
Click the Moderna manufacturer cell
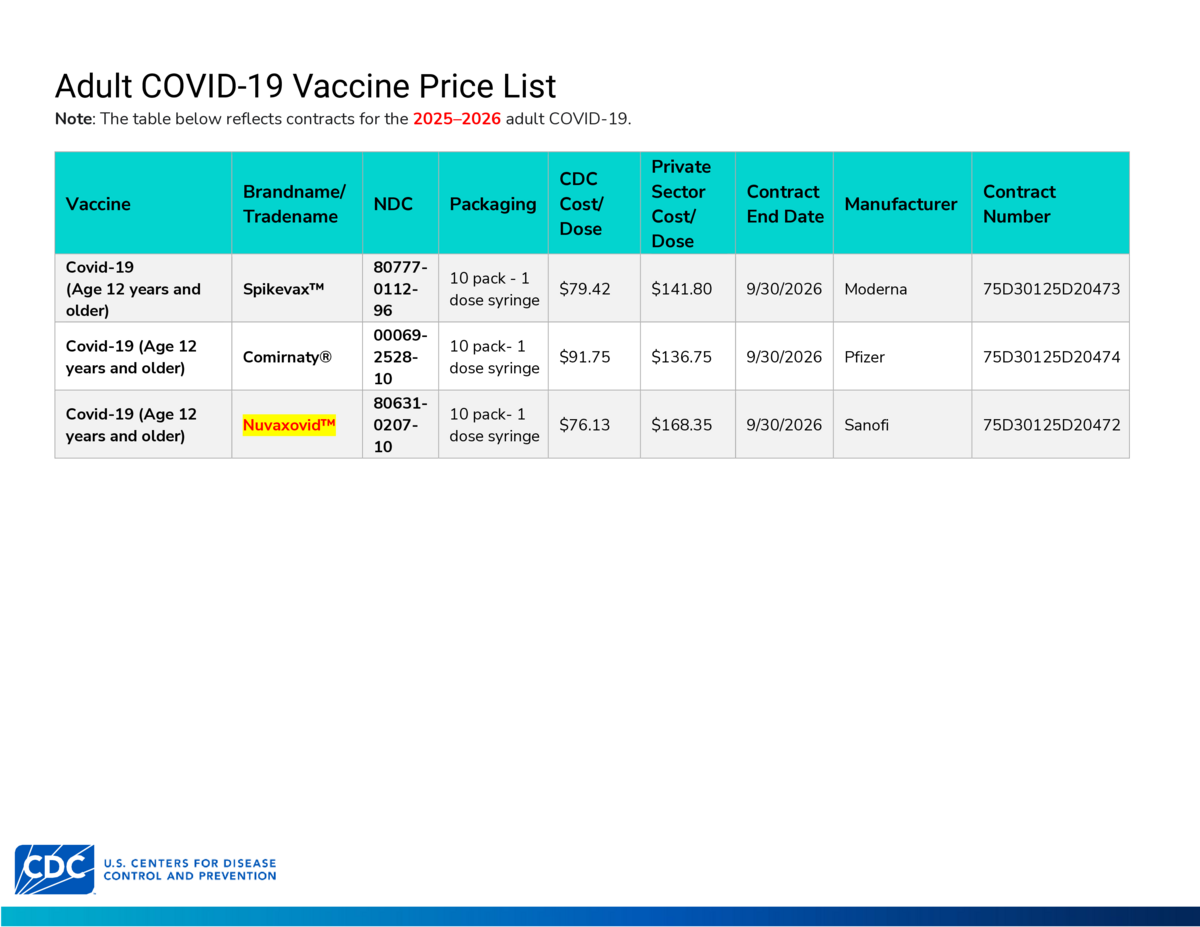[x=902, y=288]
